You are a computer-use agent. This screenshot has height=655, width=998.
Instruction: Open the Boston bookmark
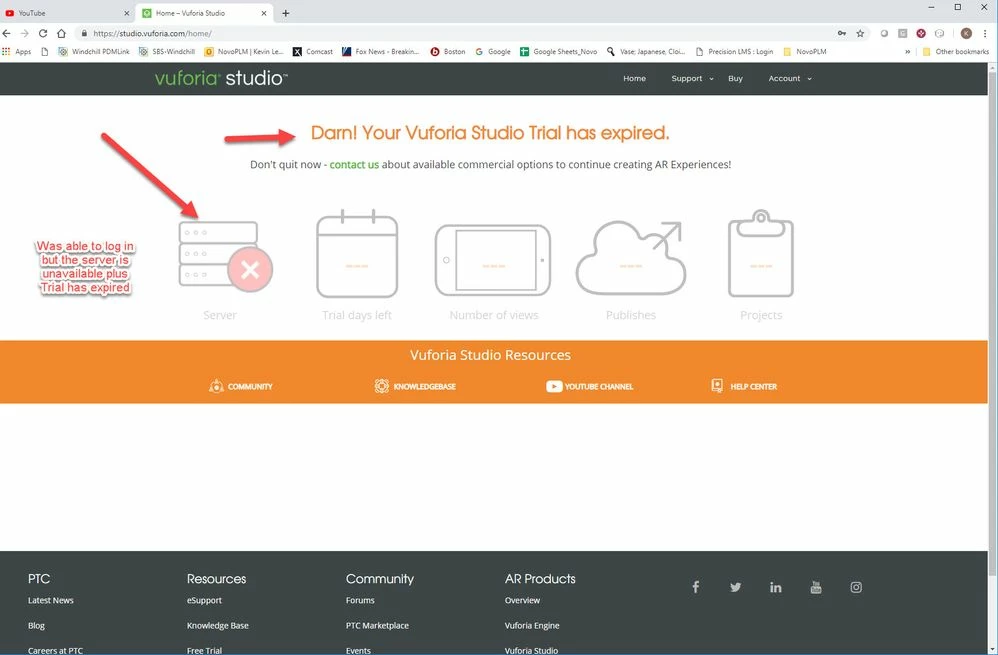tap(447, 52)
